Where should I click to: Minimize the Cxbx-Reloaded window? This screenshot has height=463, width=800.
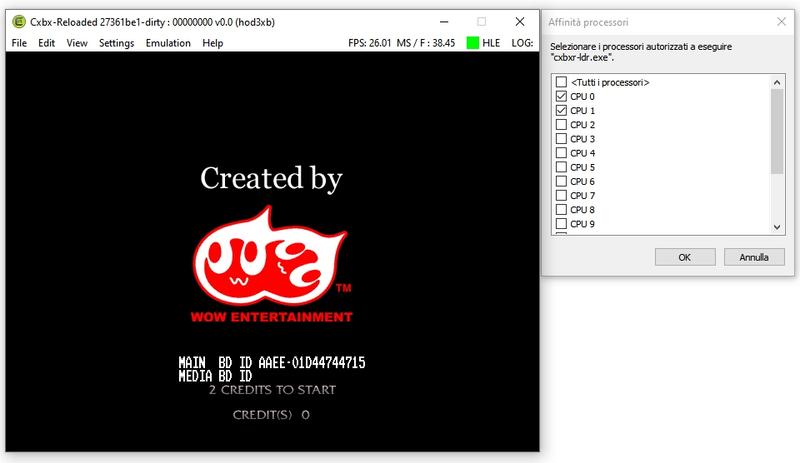(444, 22)
